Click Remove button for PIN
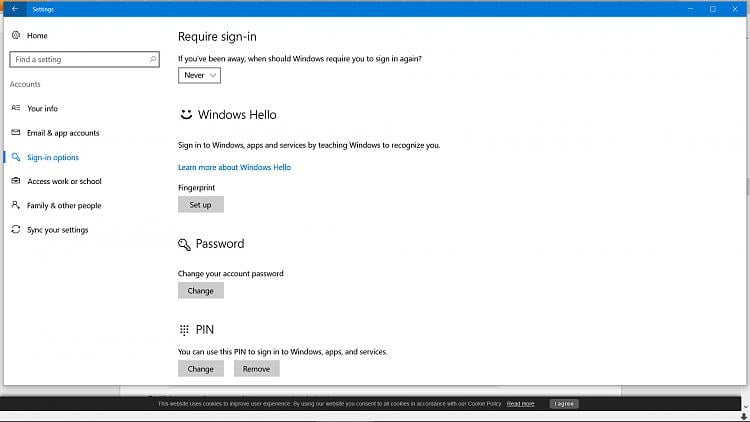The width and height of the screenshot is (750, 422). point(257,369)
